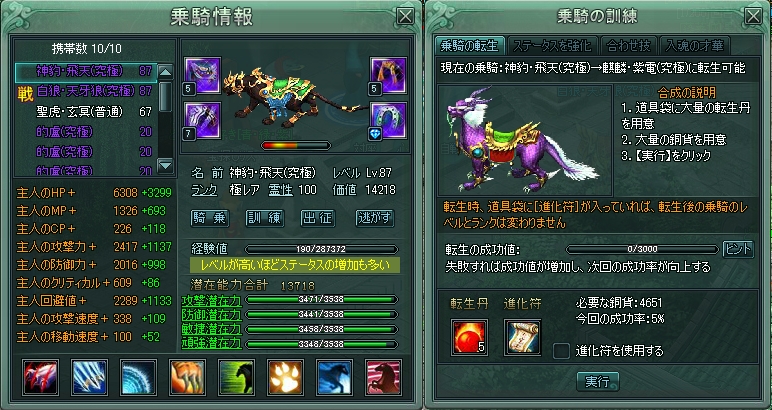Click the 転生丹 red orb item
The width and height of the screenshot is (772, 410).
point(469,337)
